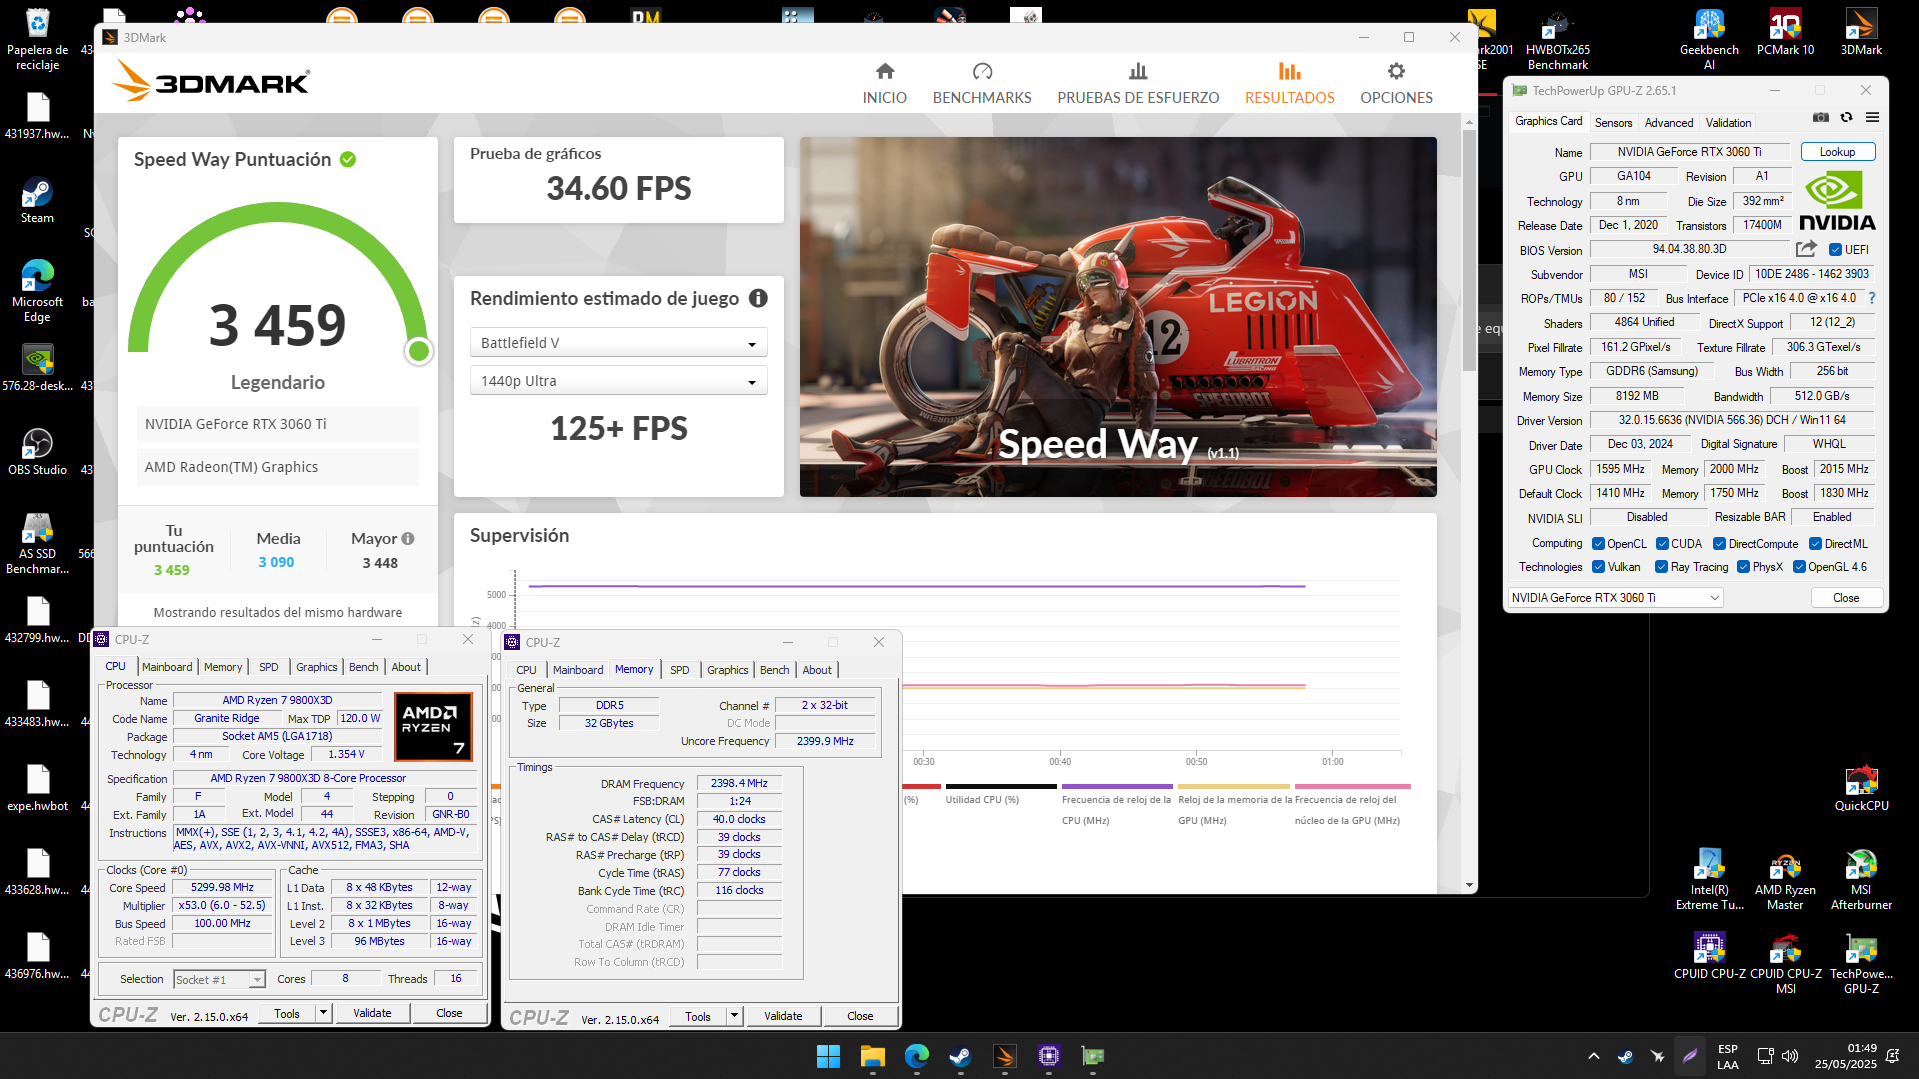Viewport: 1919px width, 1079px height.
Task: Switch to Advanced tab in GPU-Z
Action: tap(1668, 122)
